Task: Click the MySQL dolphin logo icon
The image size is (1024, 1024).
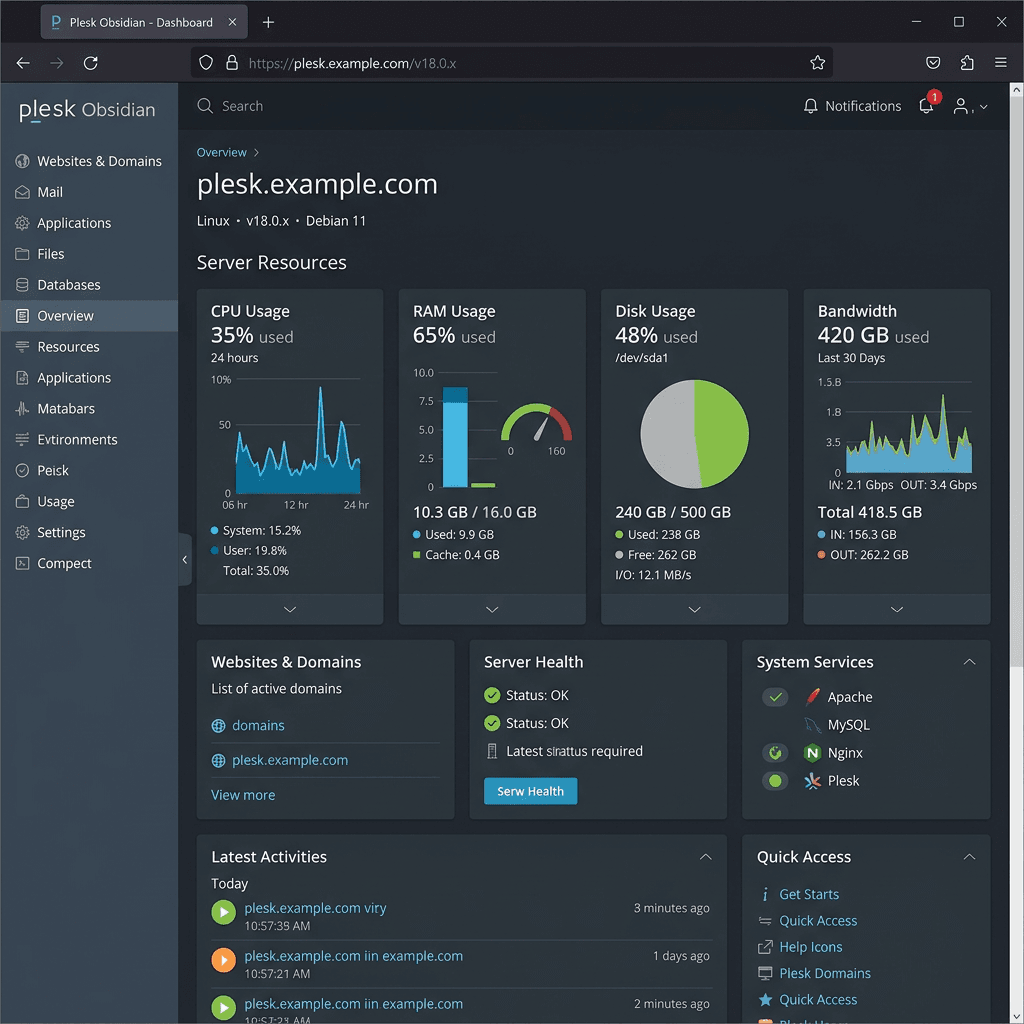Action: coord(812,725)
